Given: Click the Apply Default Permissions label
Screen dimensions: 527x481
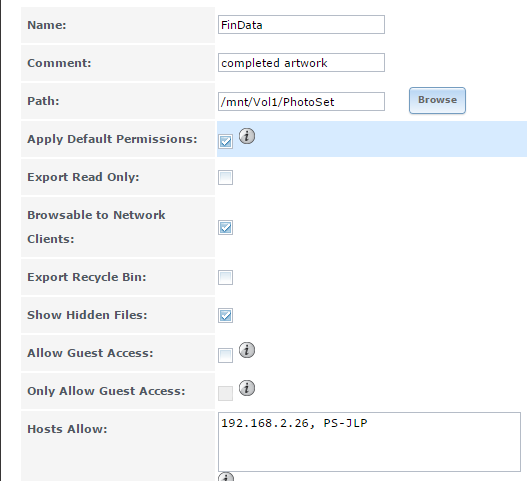Looking at the screenshot, I should (112, 139).
